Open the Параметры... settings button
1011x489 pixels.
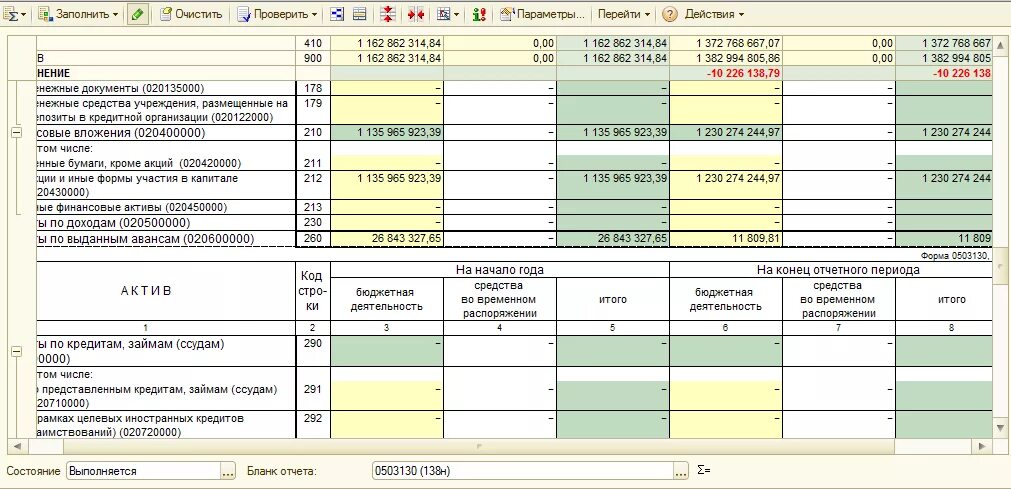pos(544,14)
